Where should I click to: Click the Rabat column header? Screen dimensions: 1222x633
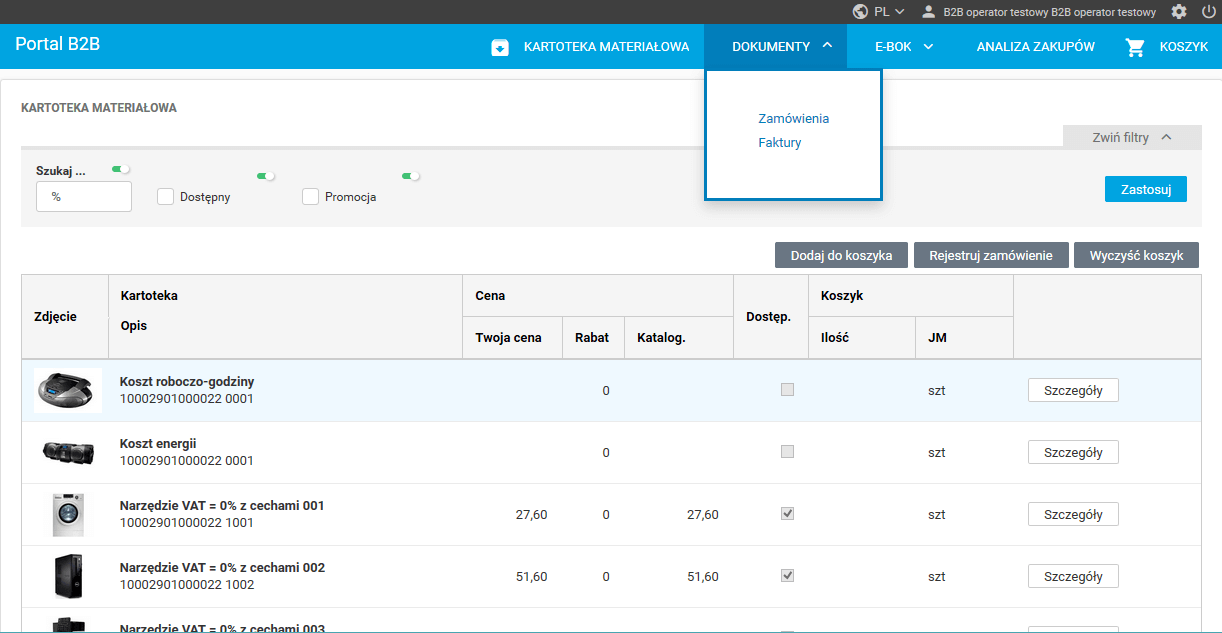pos(592,338)
